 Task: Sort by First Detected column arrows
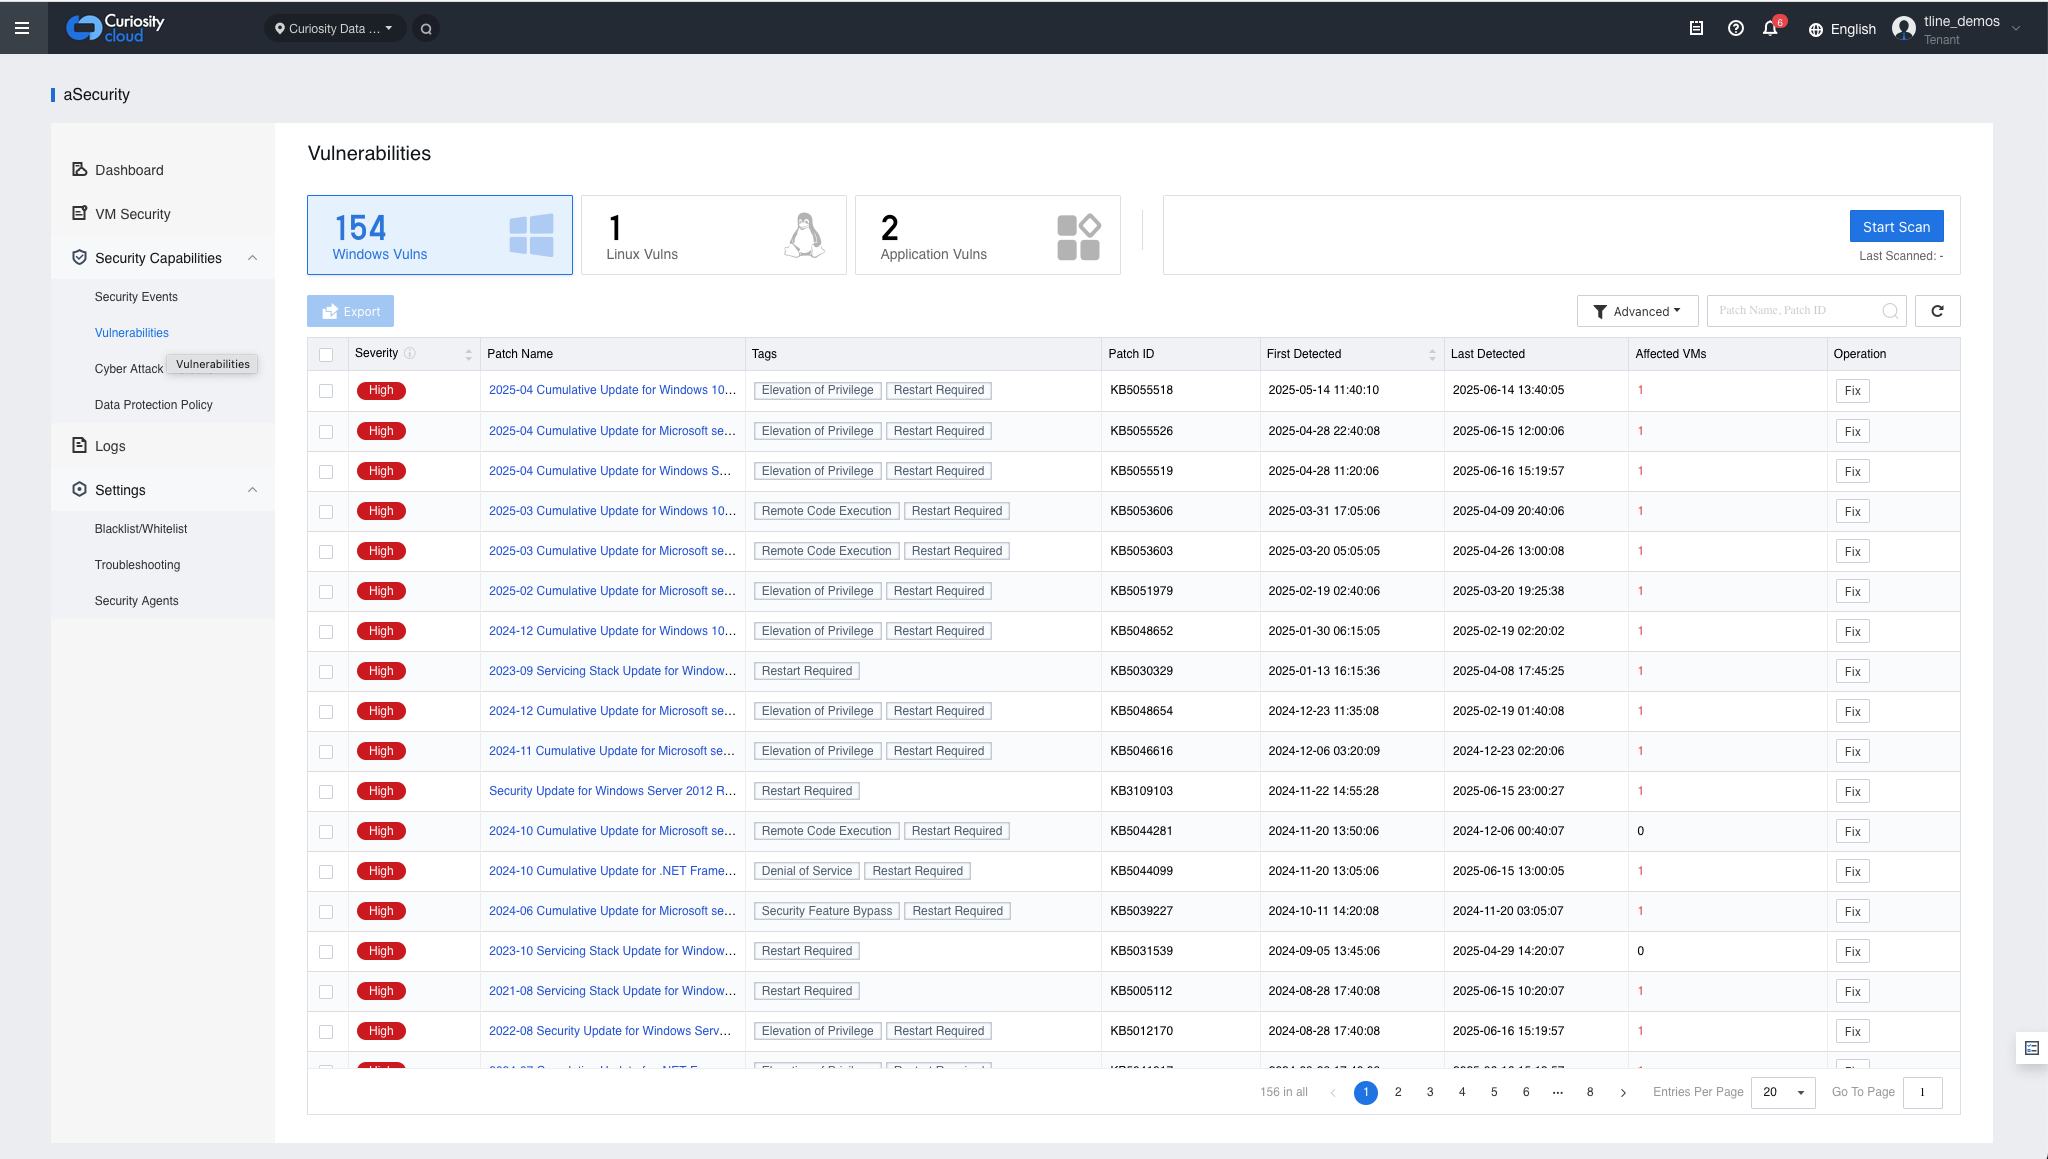point(1432,354)
